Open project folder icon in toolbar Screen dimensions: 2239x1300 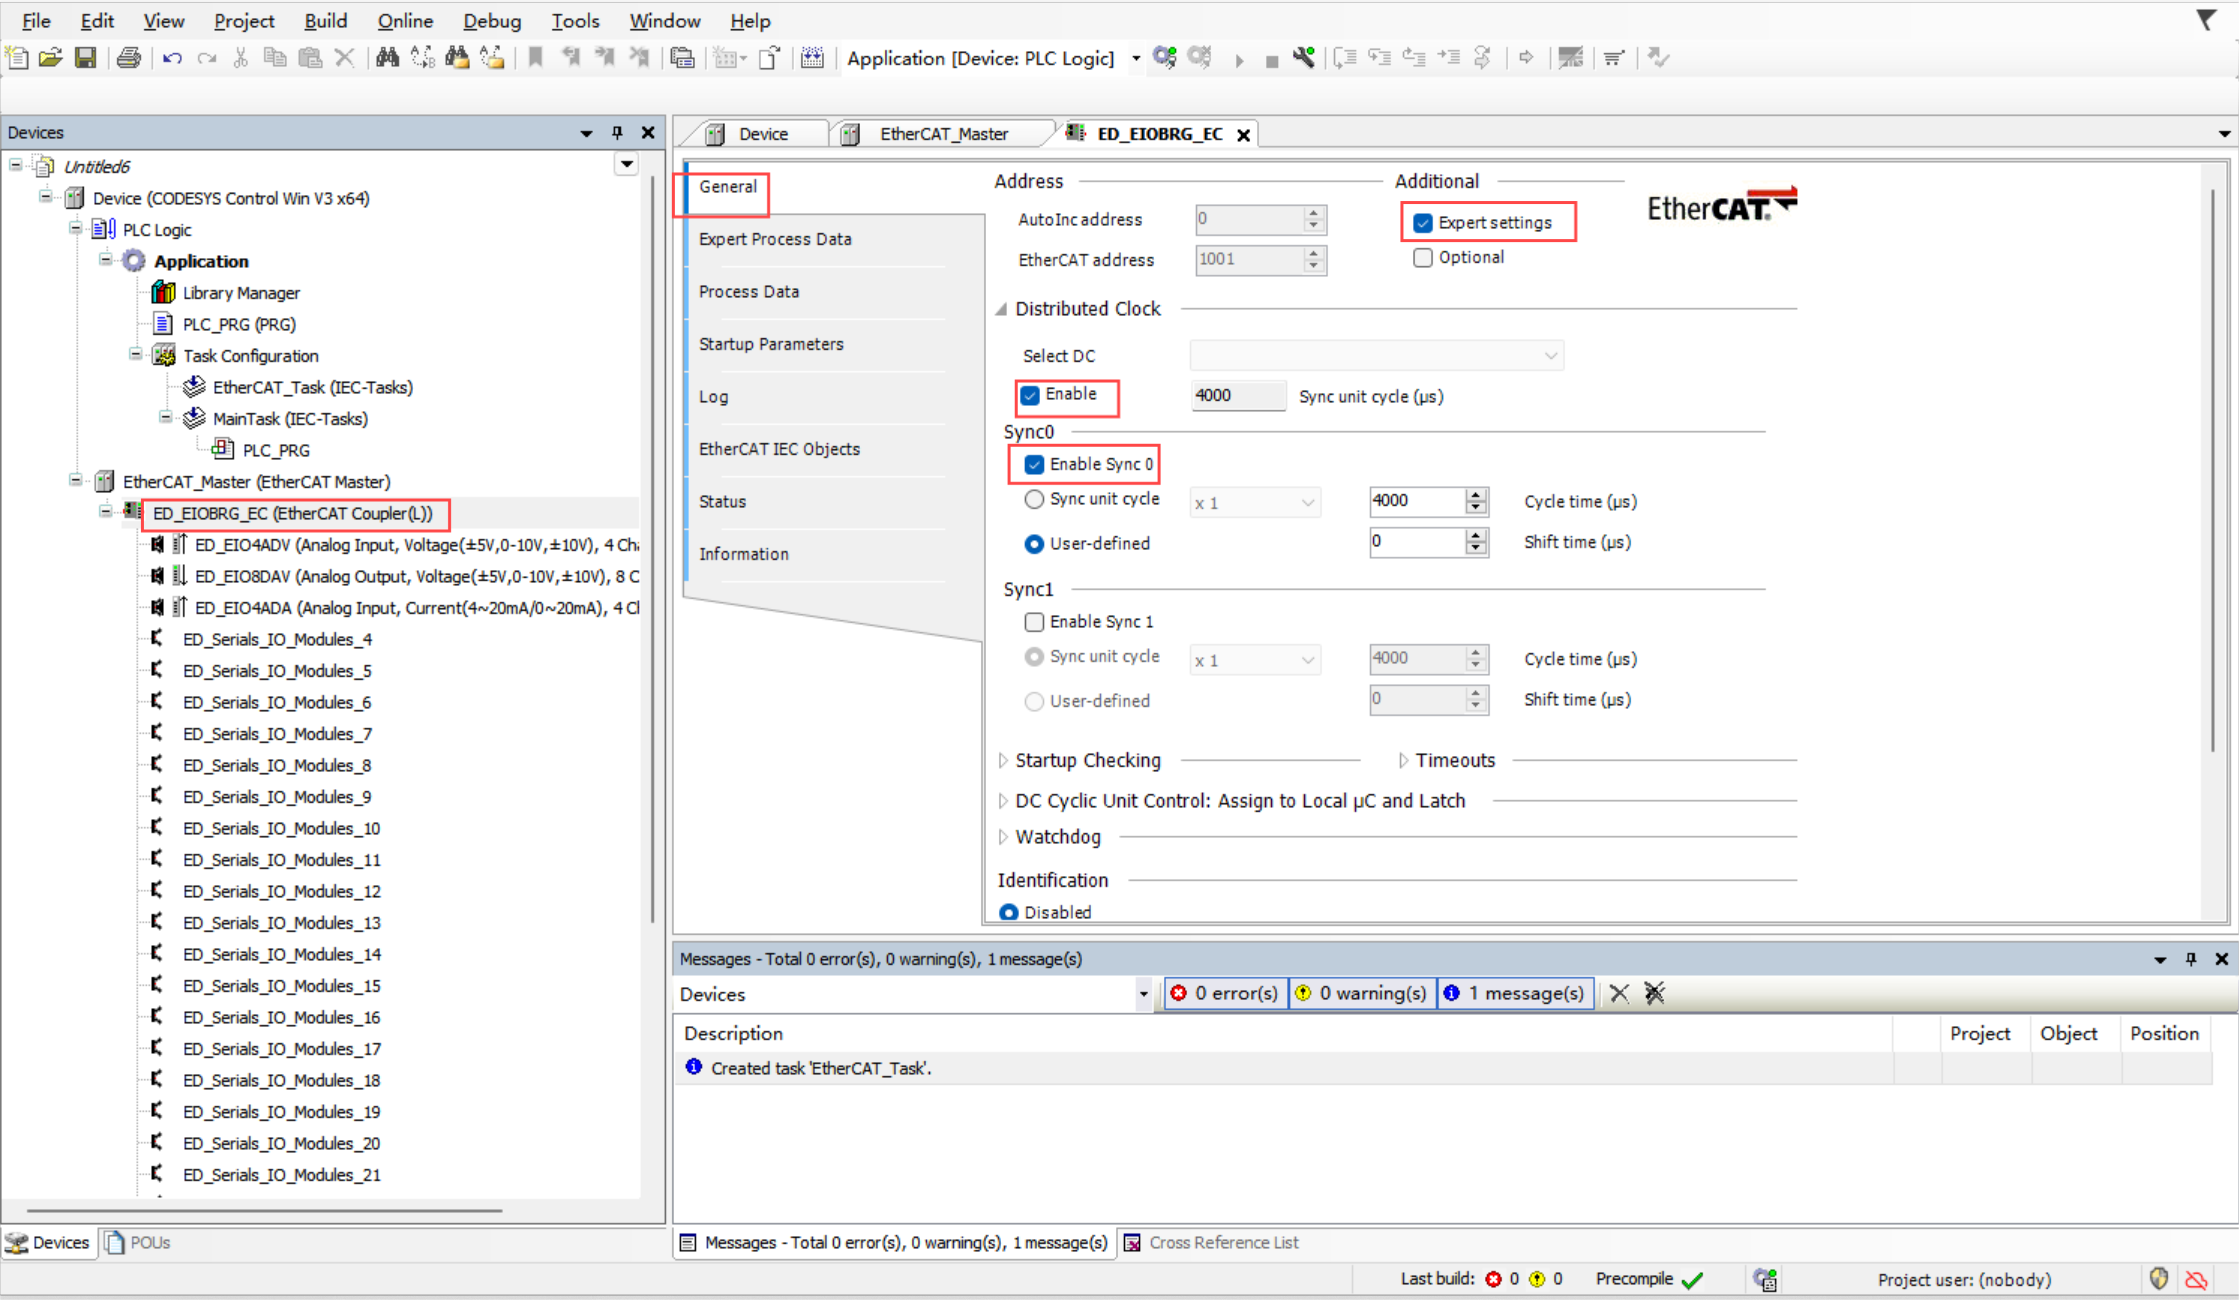(51, 58)
